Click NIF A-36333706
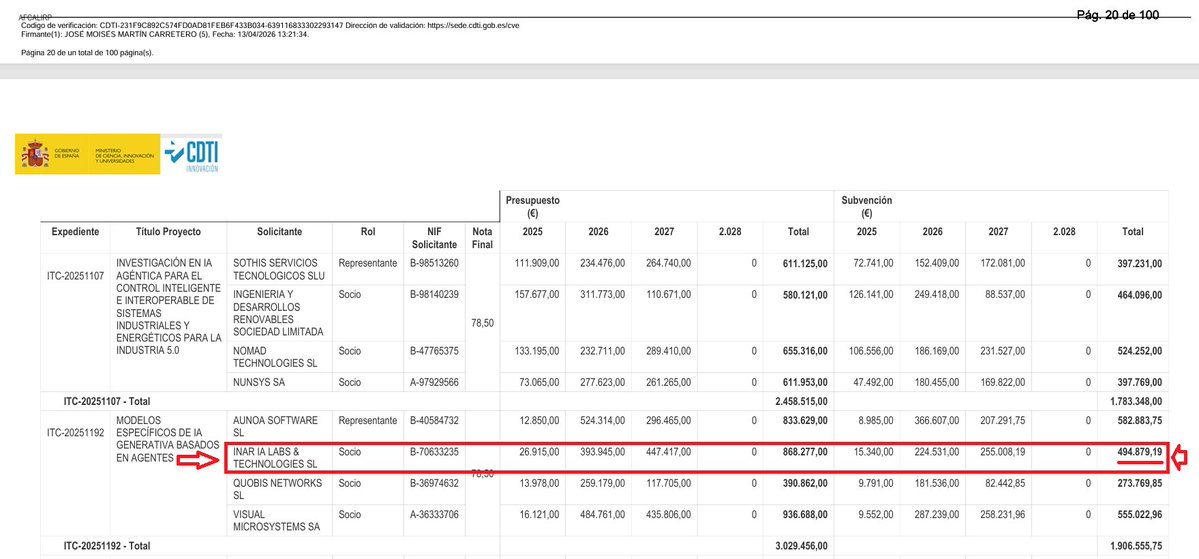Image resolution: width=1199 pixels, height=559 pixels. tap(434, 515)
